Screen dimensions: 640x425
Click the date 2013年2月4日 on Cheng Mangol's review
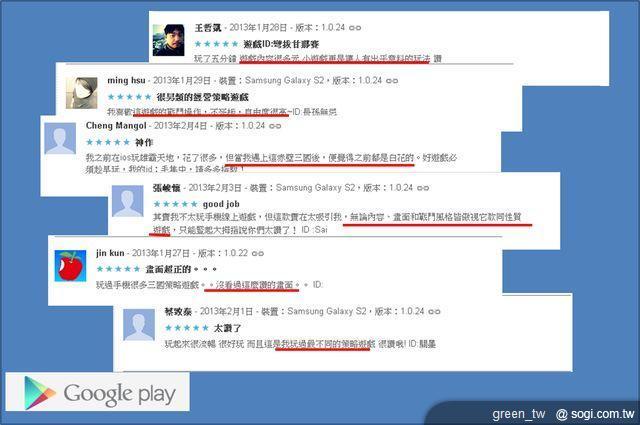coord(180,126)
